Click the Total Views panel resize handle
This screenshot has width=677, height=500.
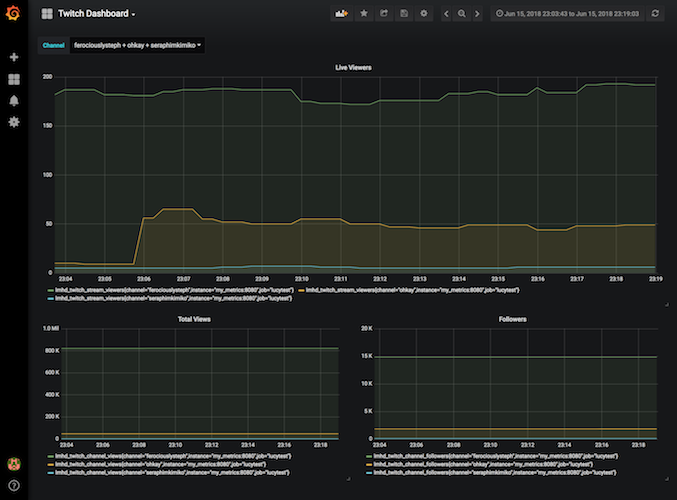[348, 478]
